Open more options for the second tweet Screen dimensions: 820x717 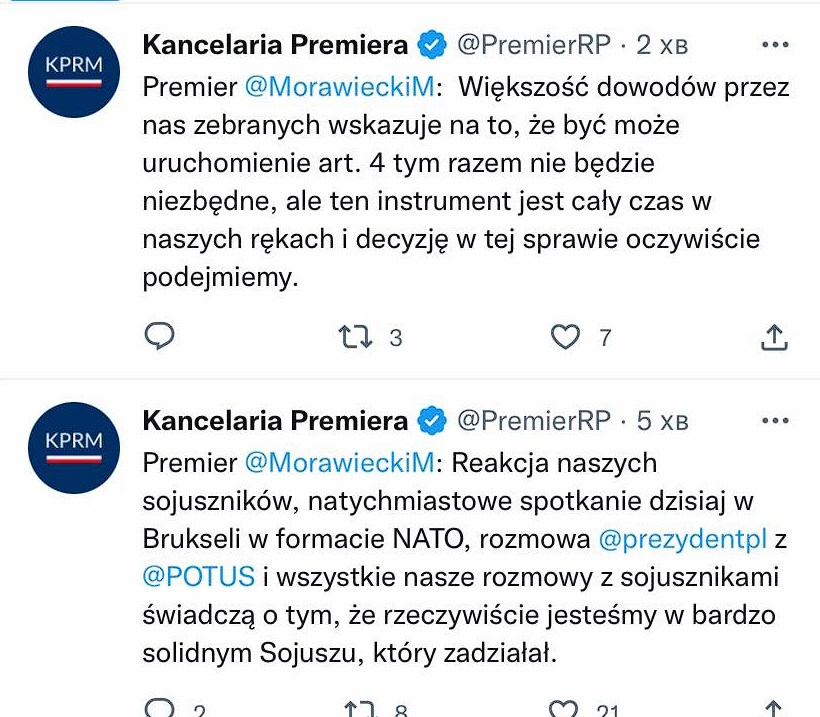point(775,421)
